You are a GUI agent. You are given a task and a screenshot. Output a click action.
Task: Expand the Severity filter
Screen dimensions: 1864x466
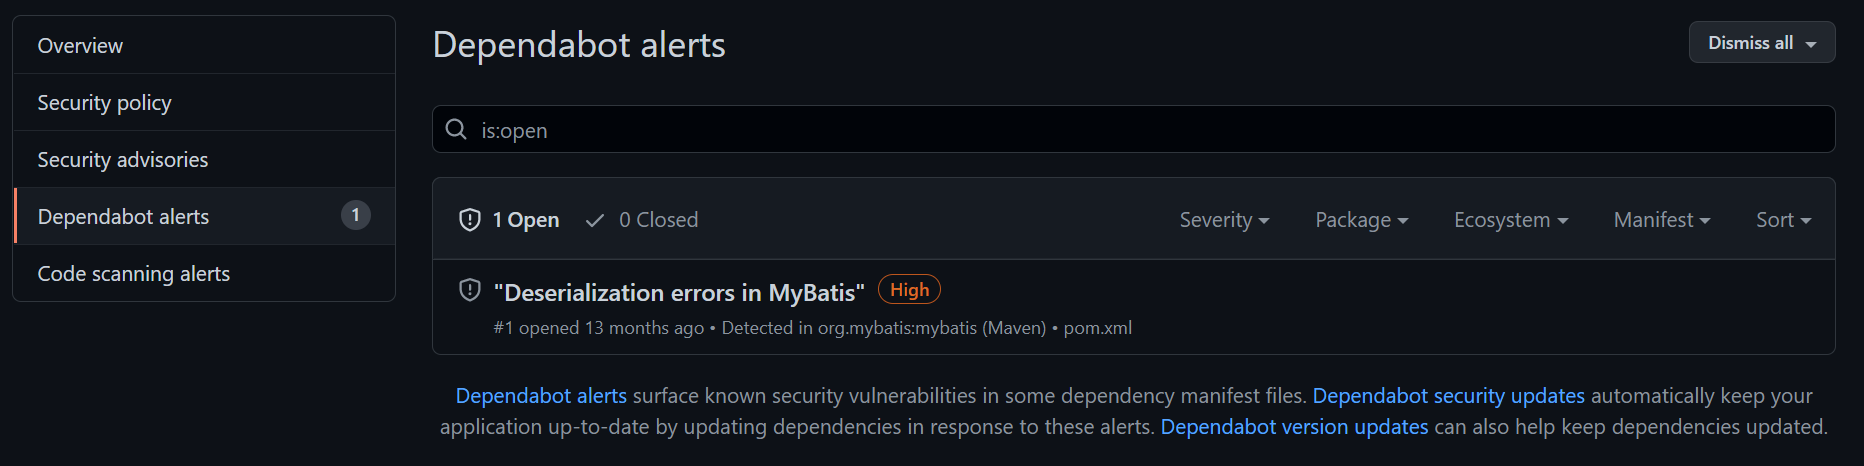pos(1224,220)
